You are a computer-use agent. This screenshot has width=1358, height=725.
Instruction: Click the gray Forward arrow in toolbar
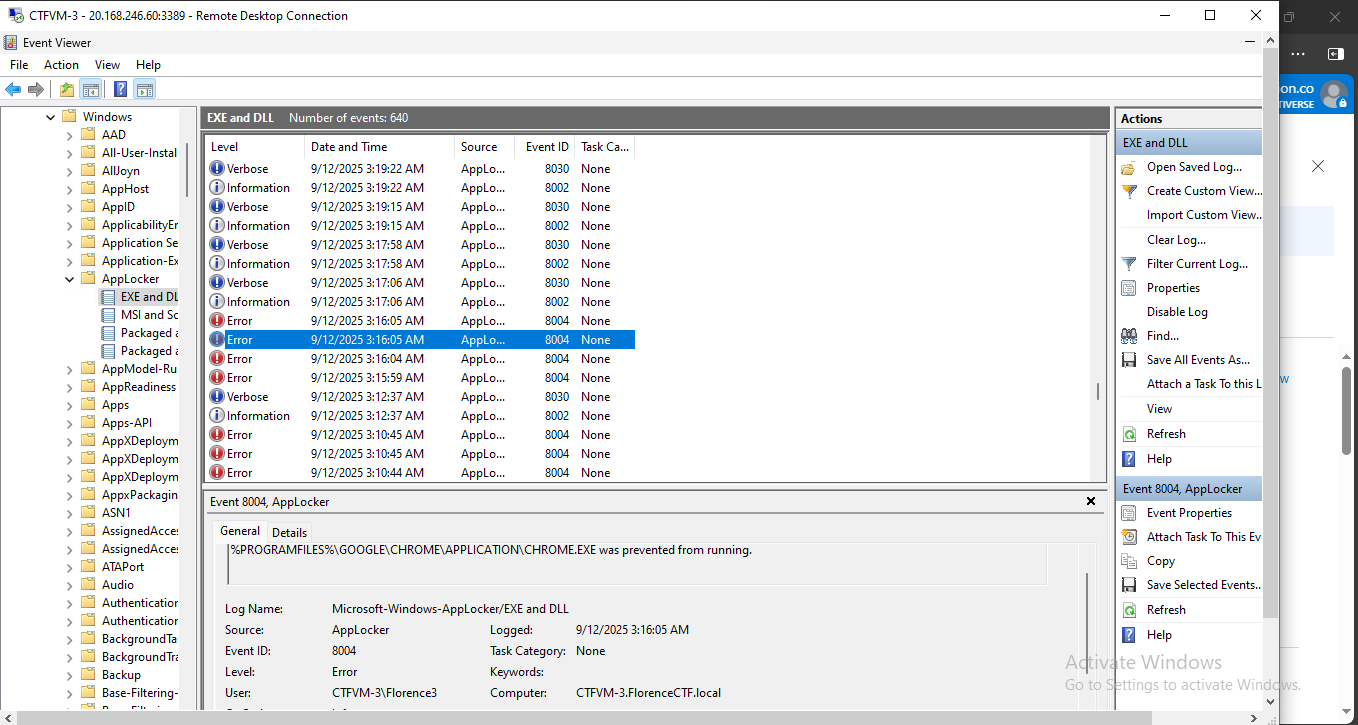36,89
